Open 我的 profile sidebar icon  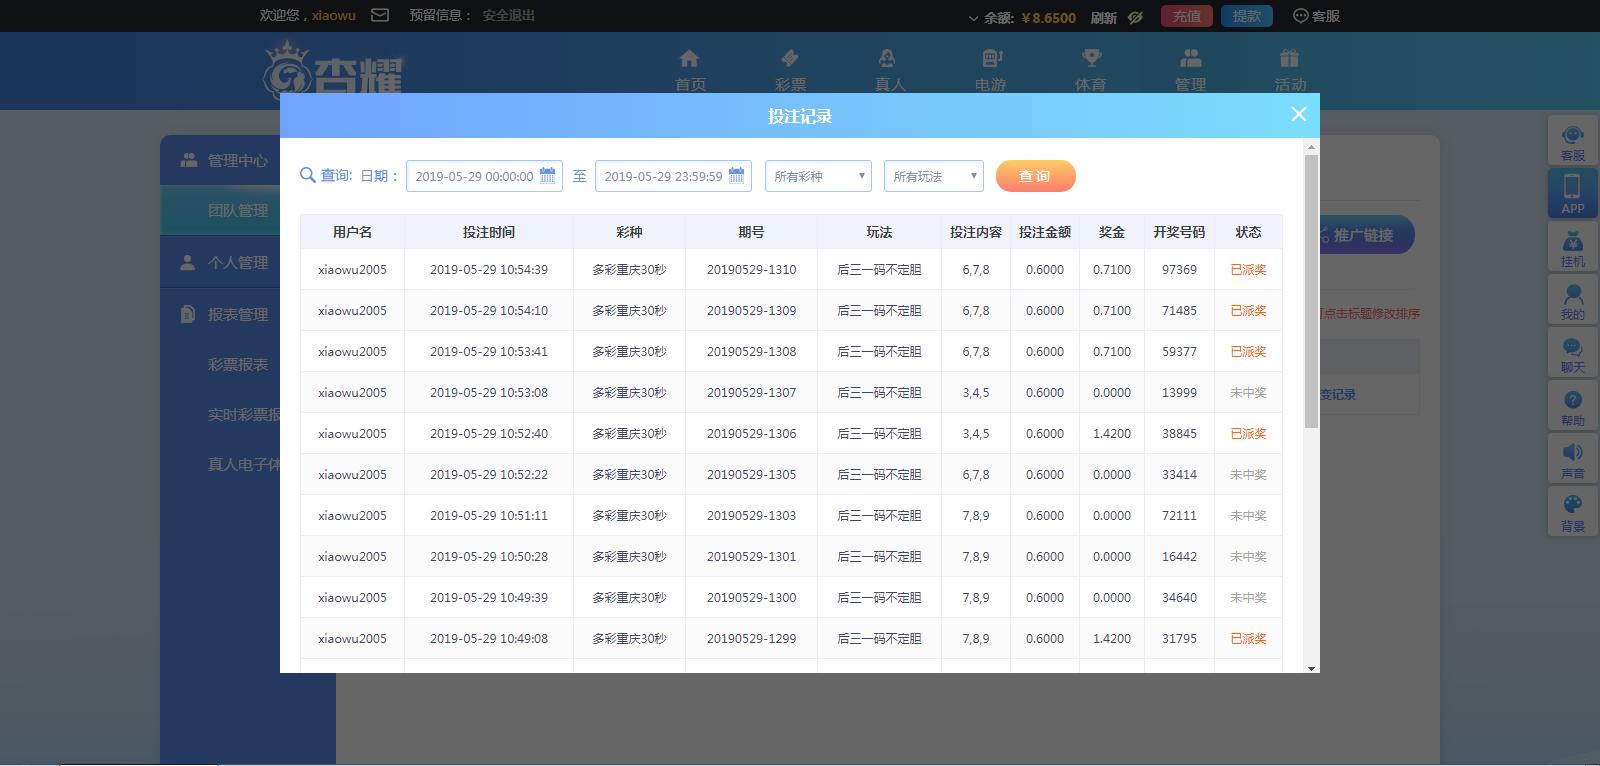[1572, 299]
